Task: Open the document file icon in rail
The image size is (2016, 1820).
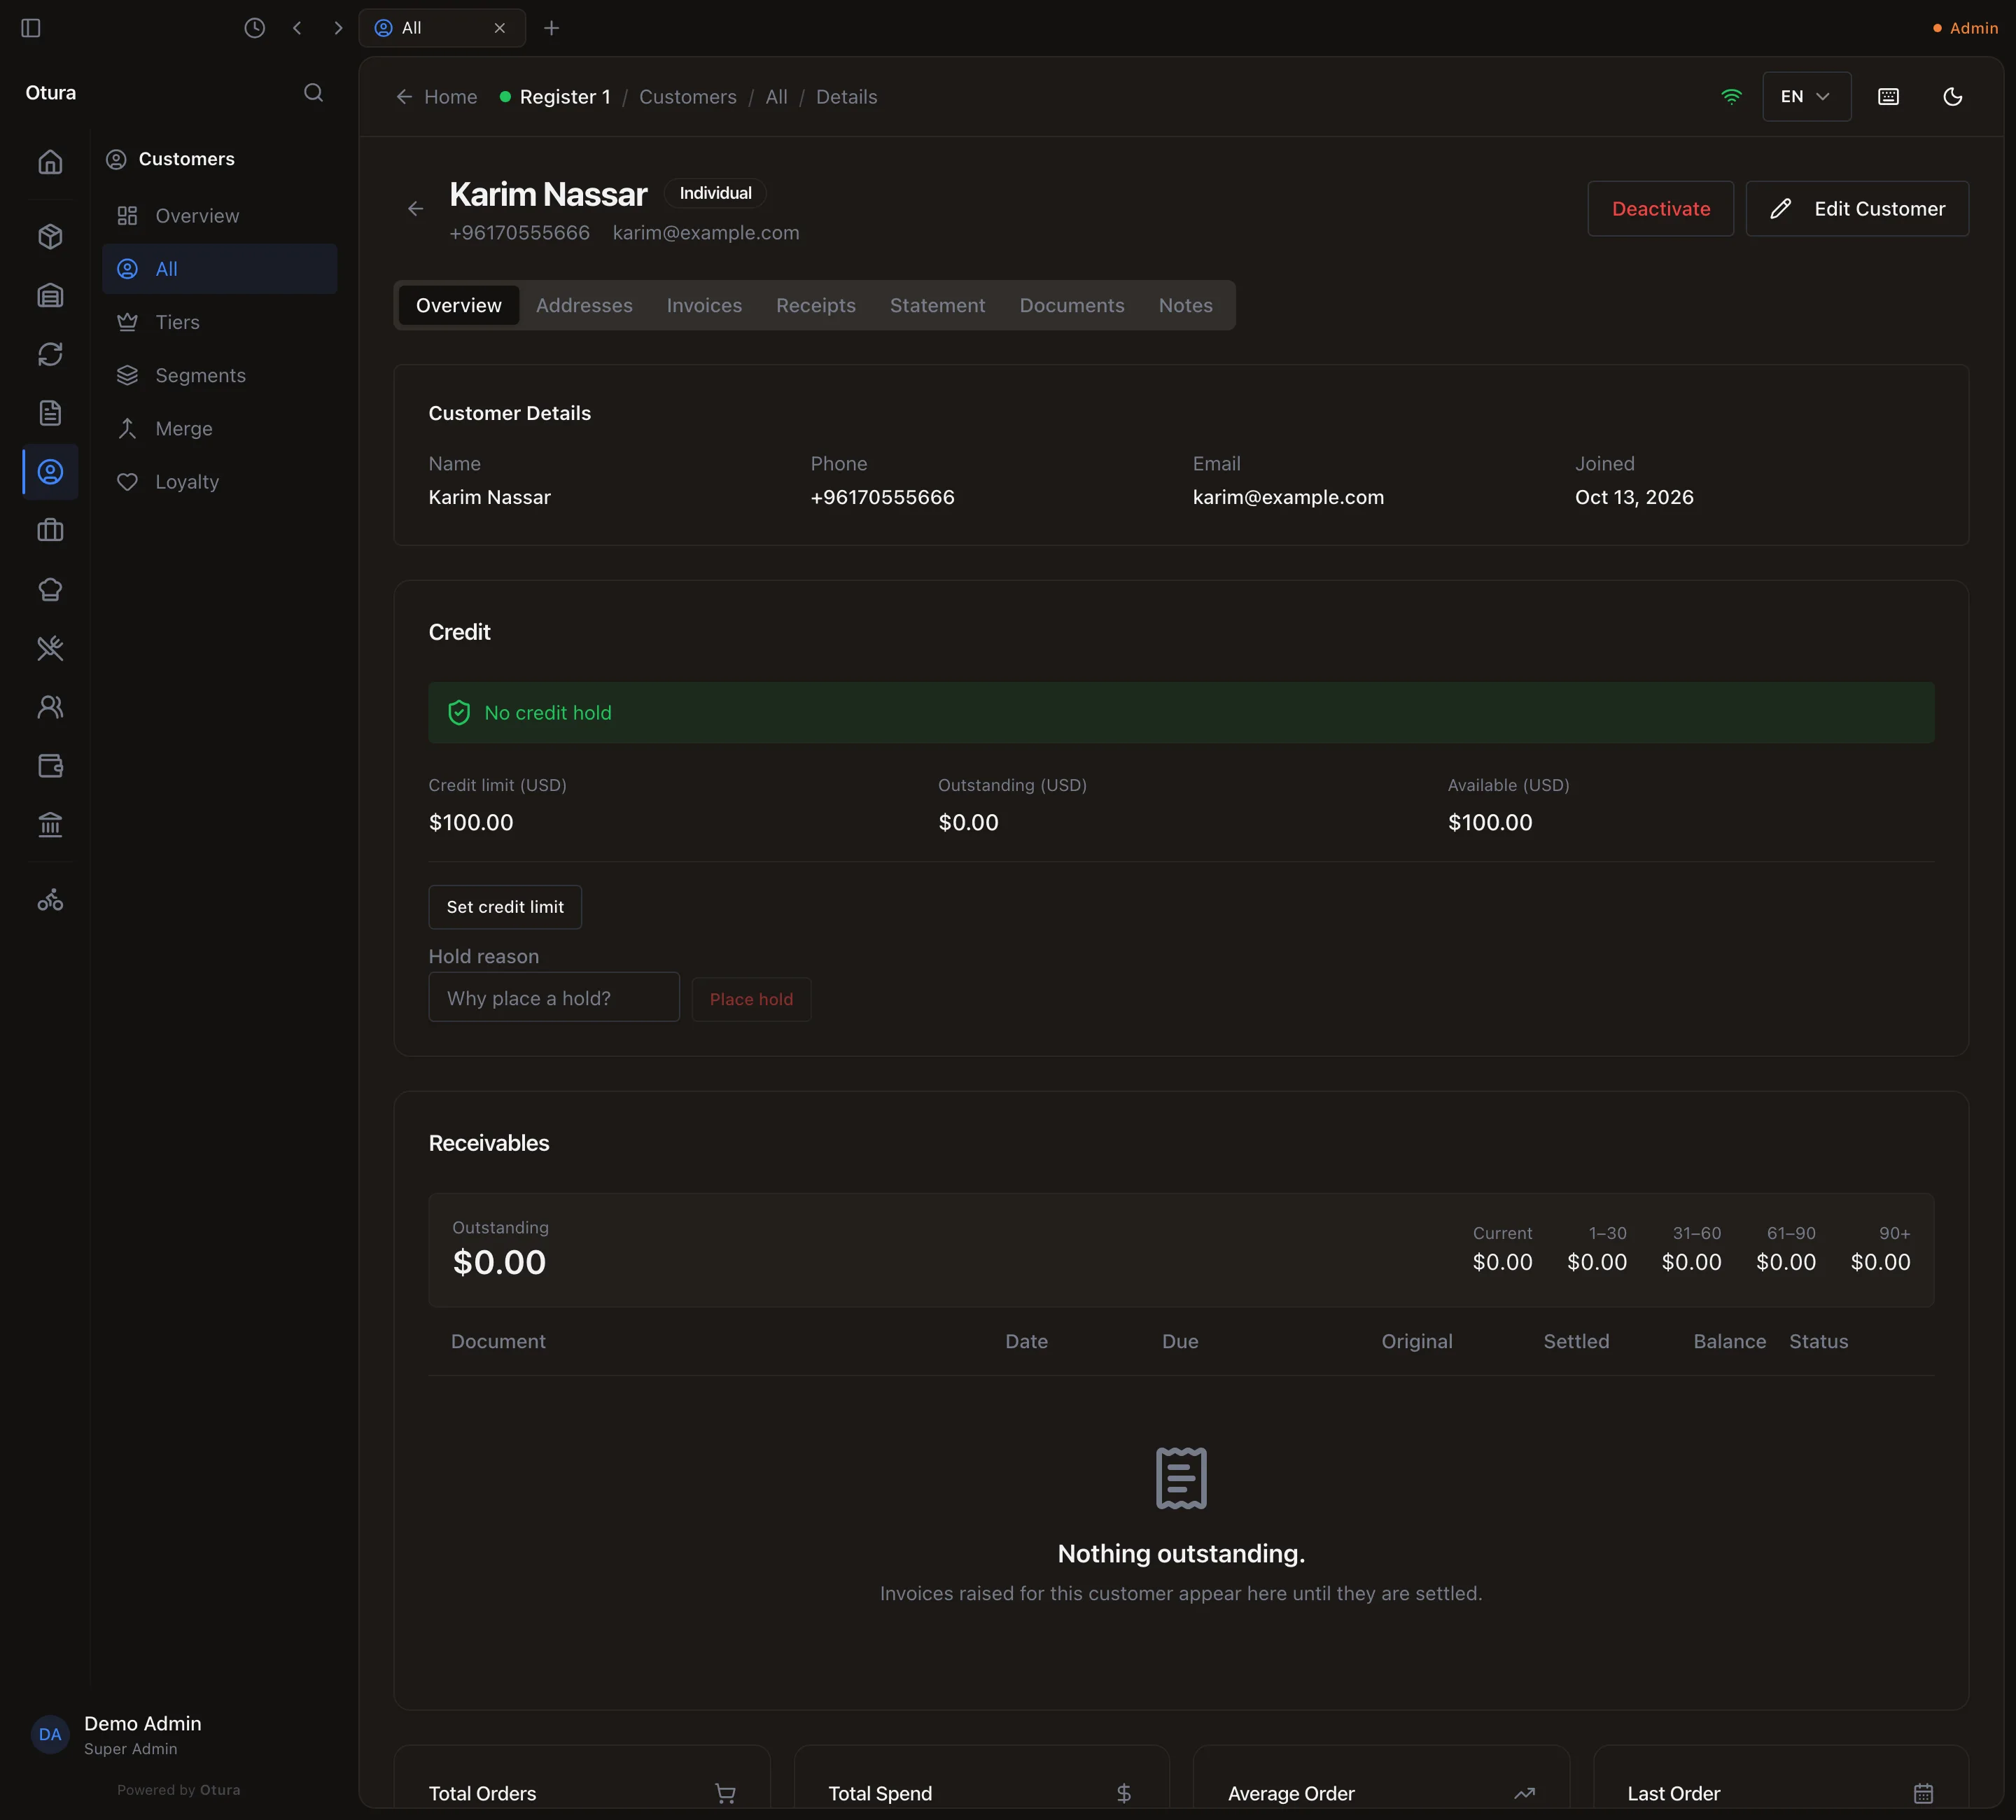Action: 50,413
